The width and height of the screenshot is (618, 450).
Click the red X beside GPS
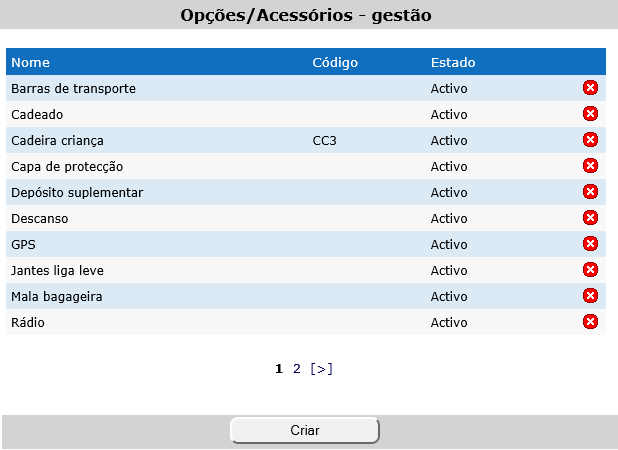coord(590,244)
